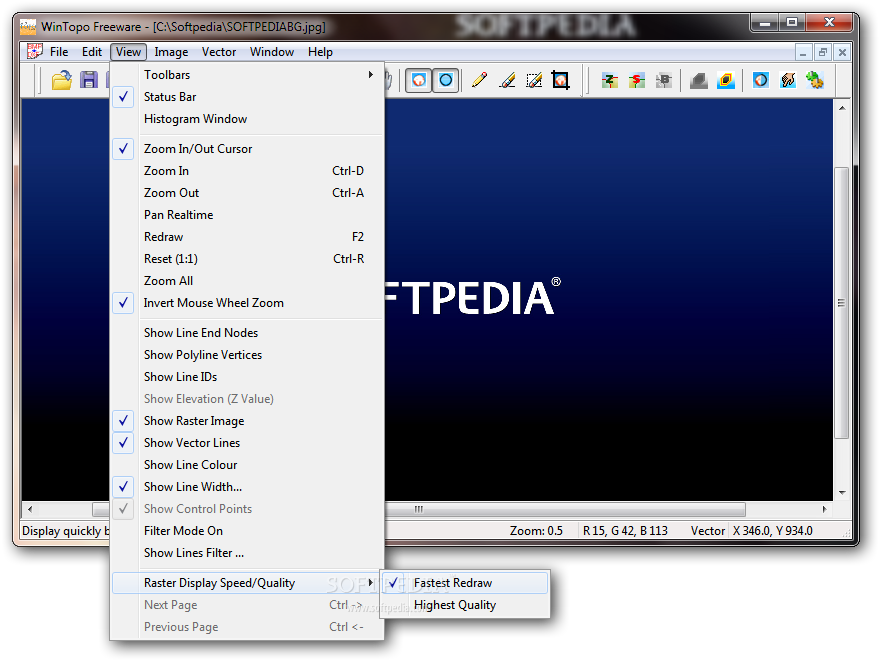Image resolution: width=880 pixels, height=661 pixels.
Task: Open the Help menu
Action: pyautogui.click(x=320, y=52)
